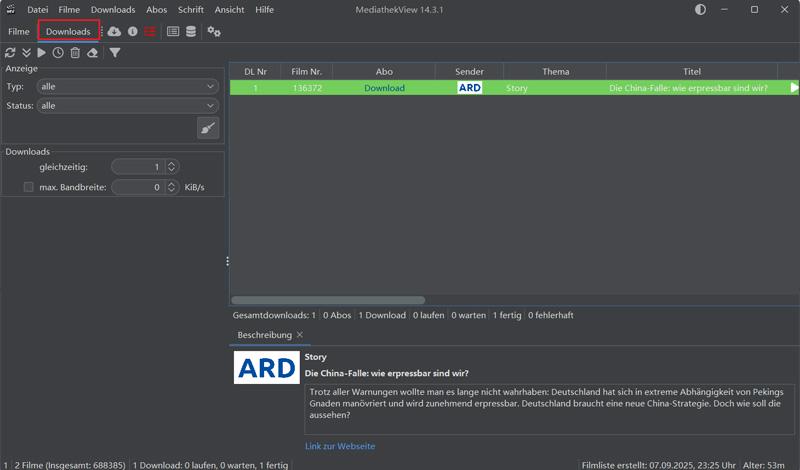Click the gleichzeitig spinner arrows
Image resolution: width=800 pixels, height=470 pixels.
pos(171,167)
